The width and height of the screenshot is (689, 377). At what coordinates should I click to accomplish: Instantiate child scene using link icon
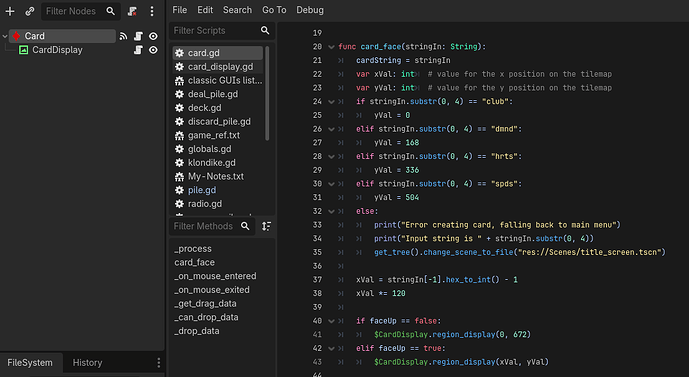pos(29,11)
